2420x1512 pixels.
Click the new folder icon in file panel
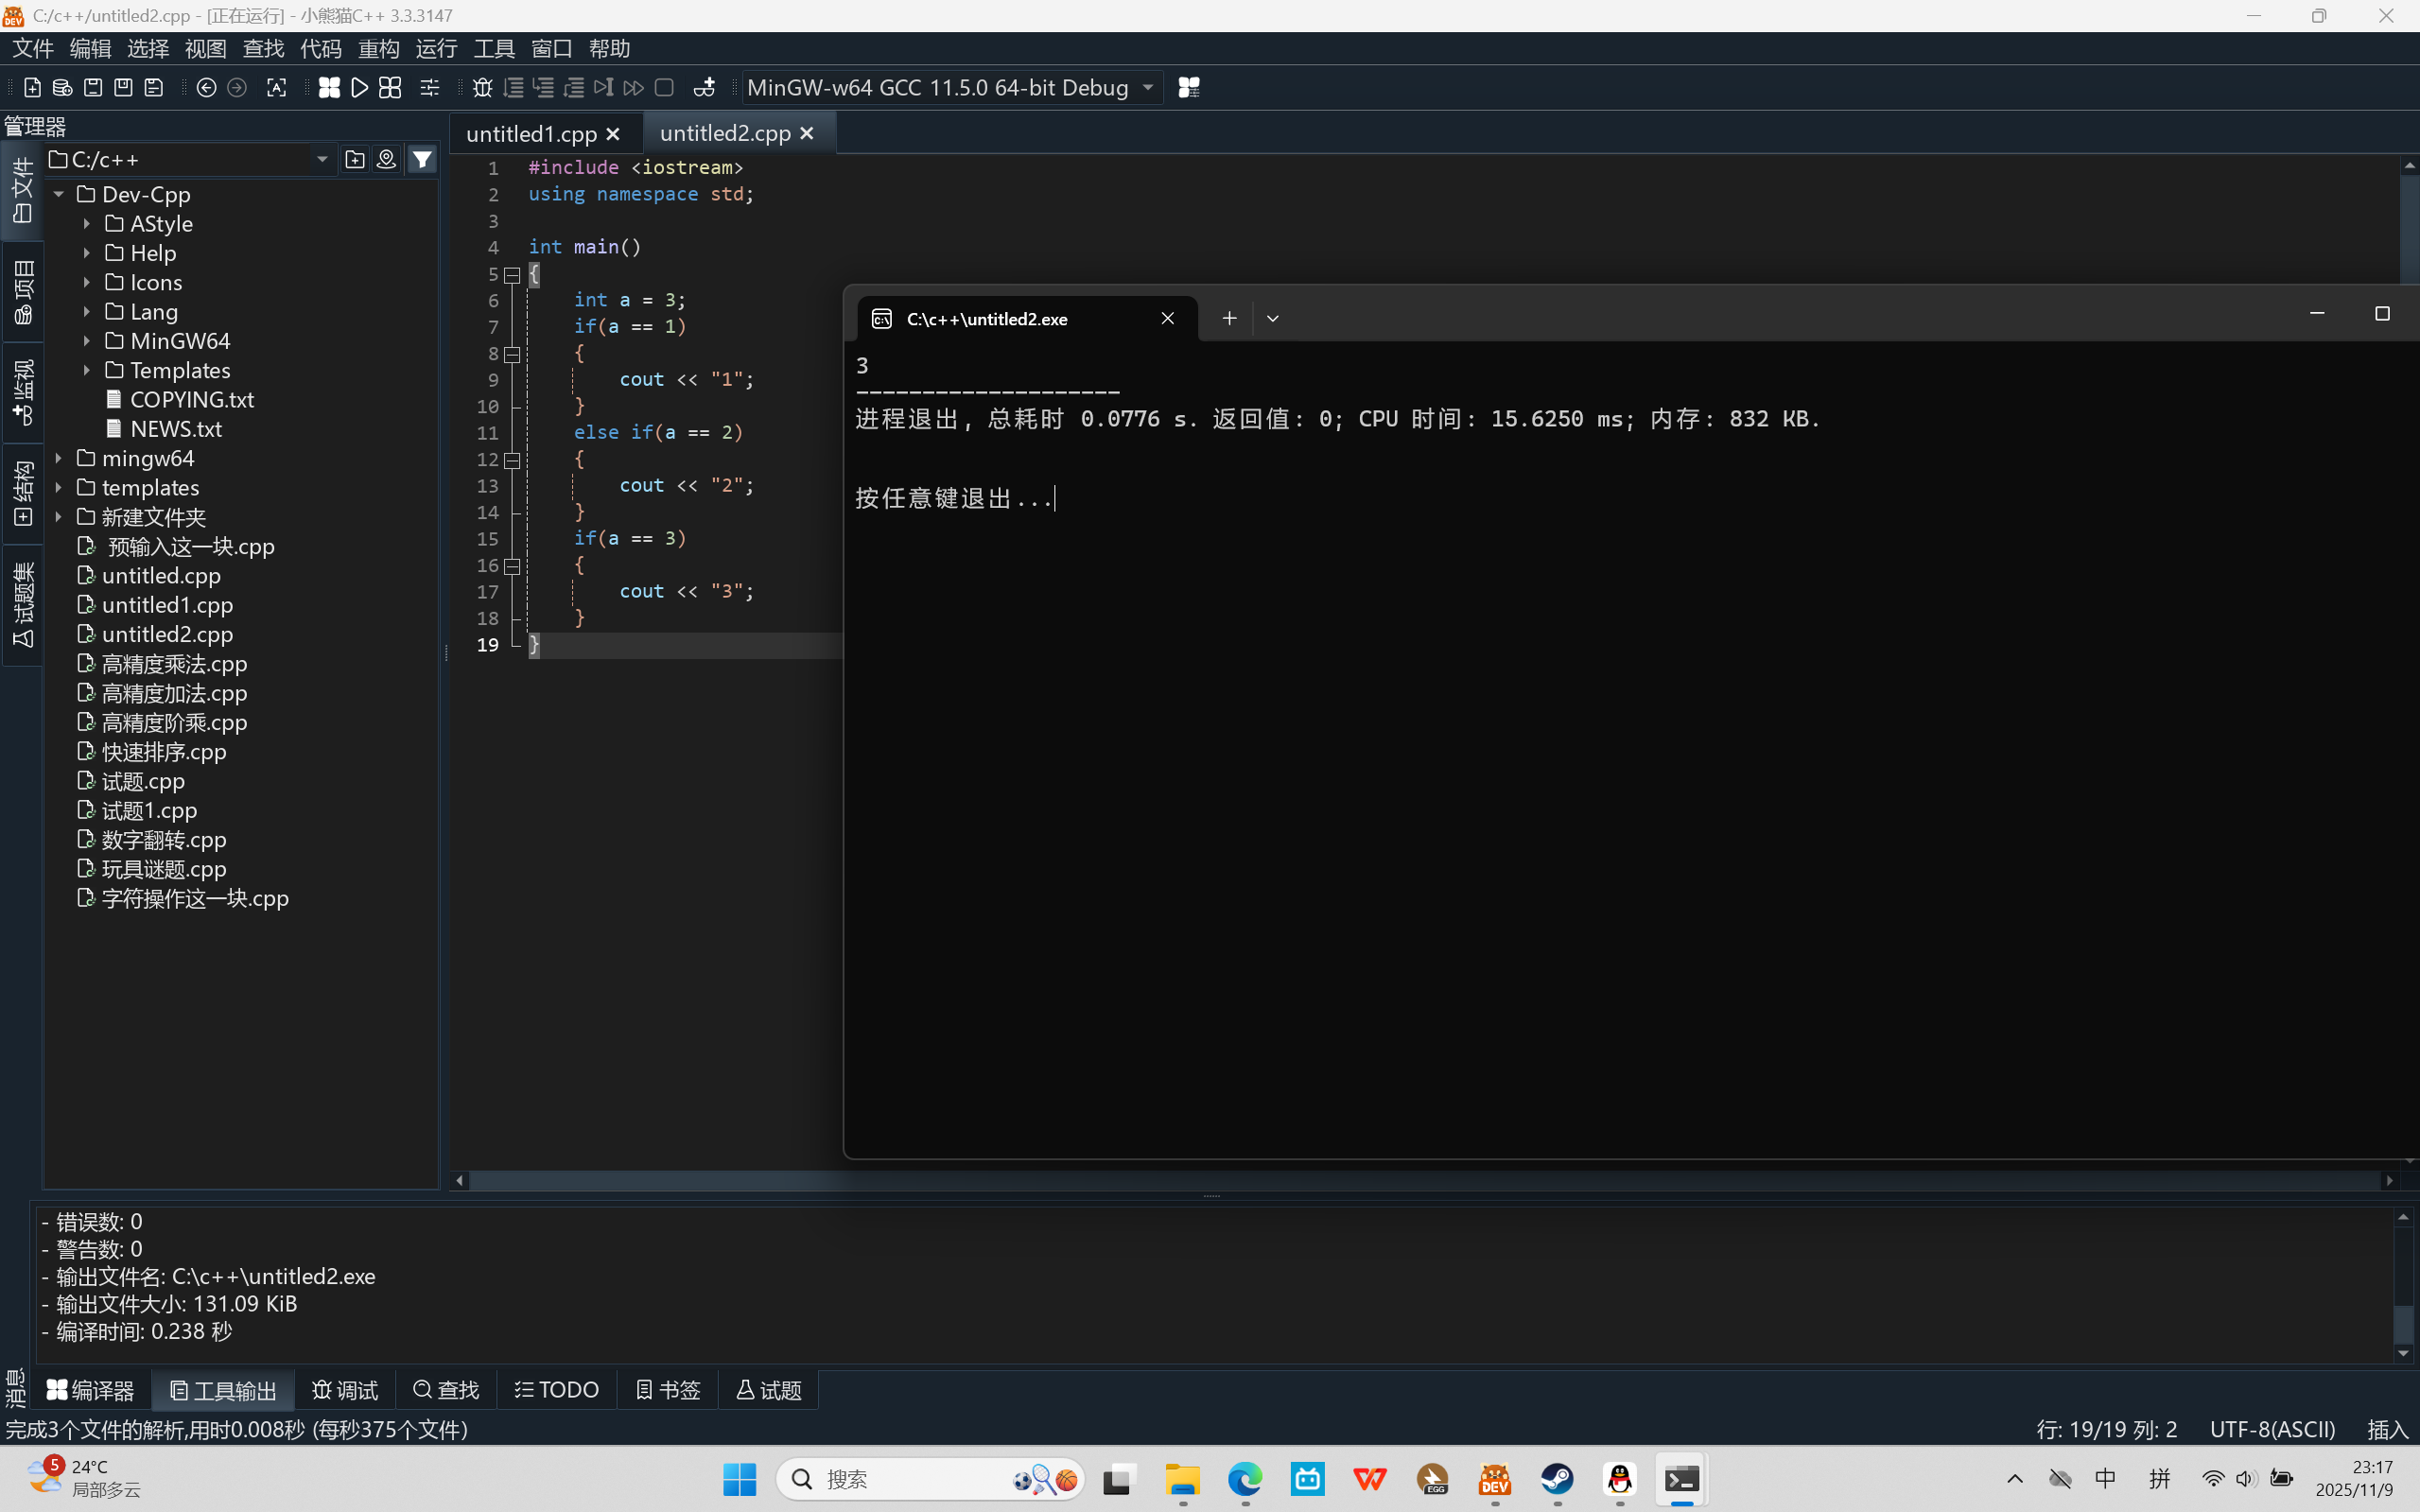coord(354,159)
